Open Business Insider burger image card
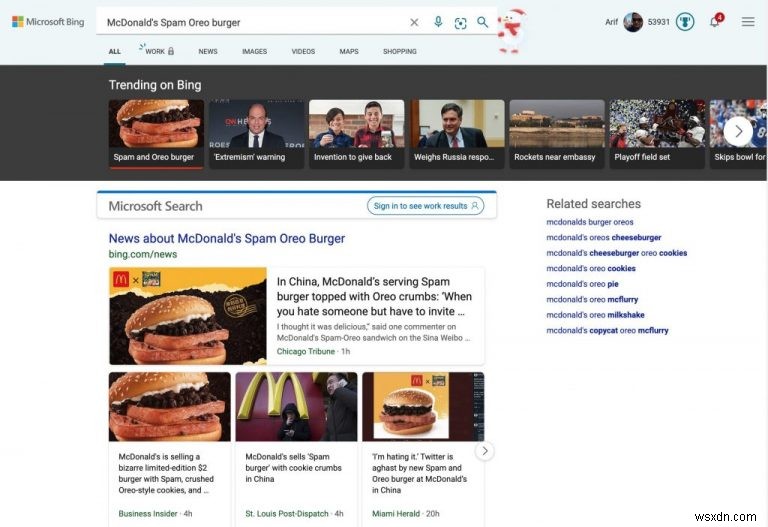This screenshot has width=768, height=527. pos(169,407)
